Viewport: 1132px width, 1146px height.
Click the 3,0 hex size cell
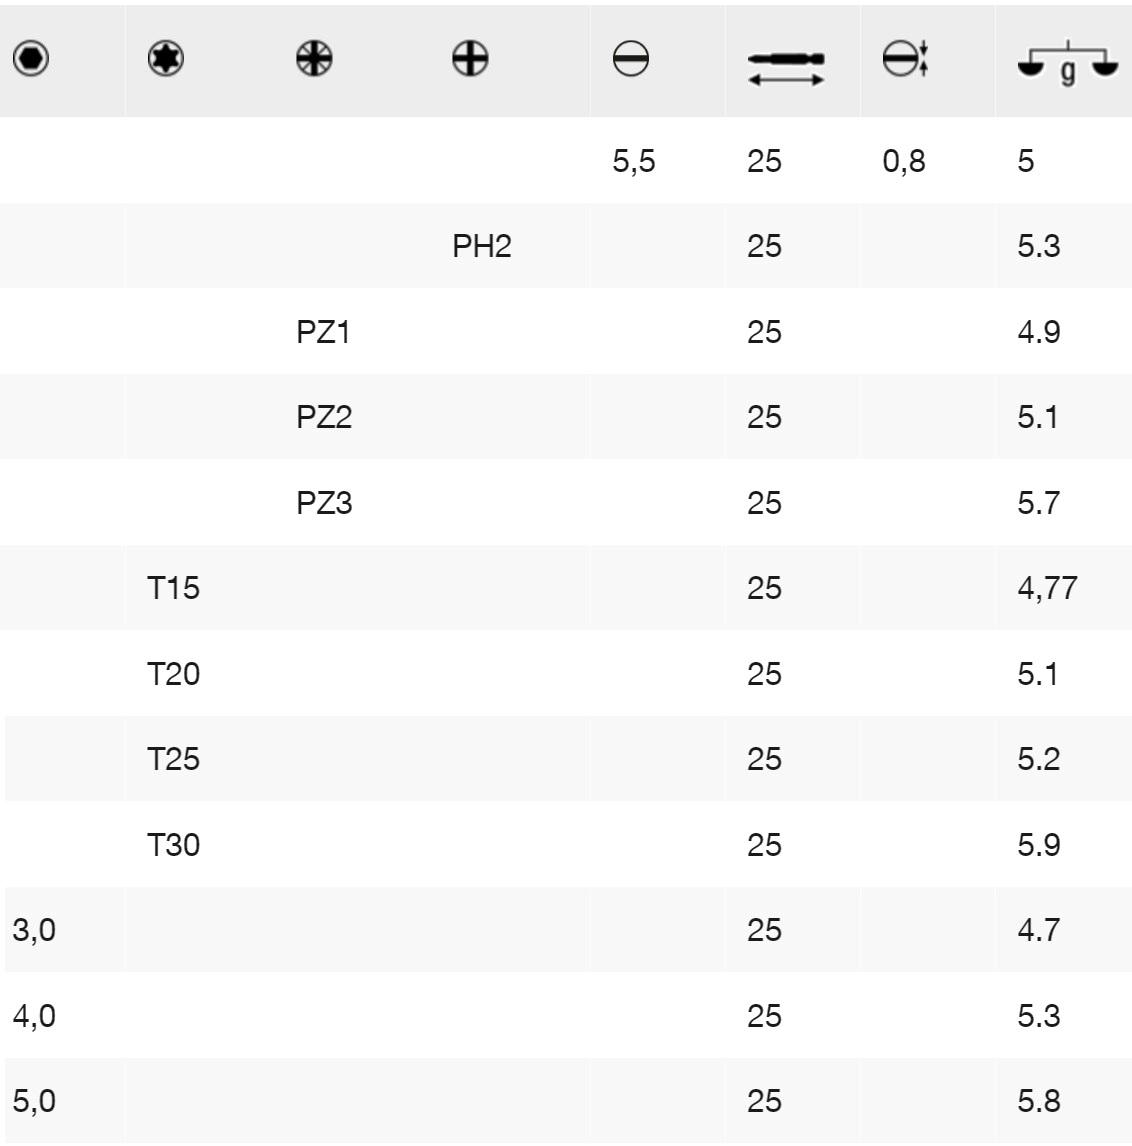click(34, 930)
